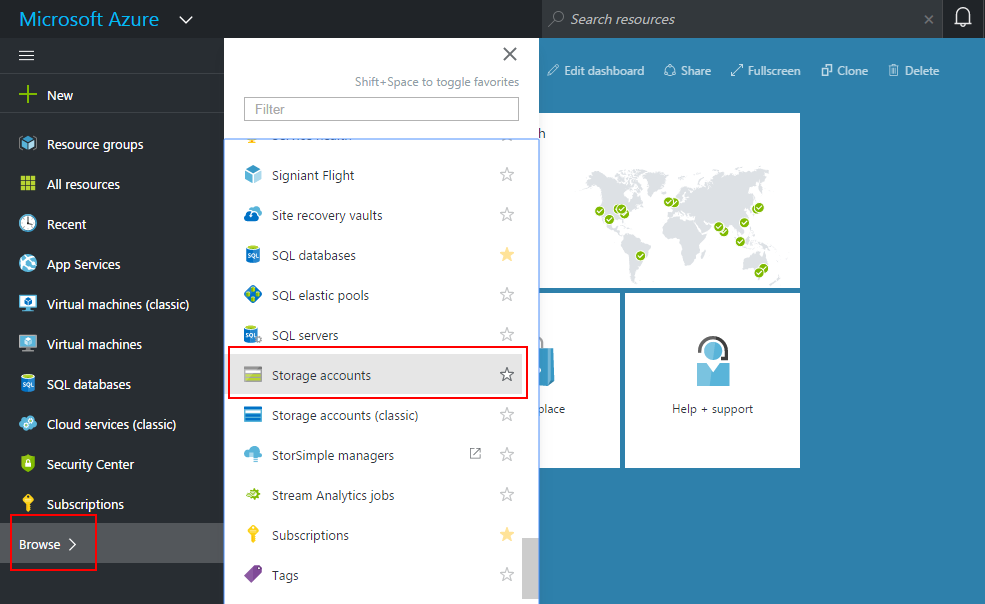Unfavorite SQL databases by clicking its star

(506, 254)
